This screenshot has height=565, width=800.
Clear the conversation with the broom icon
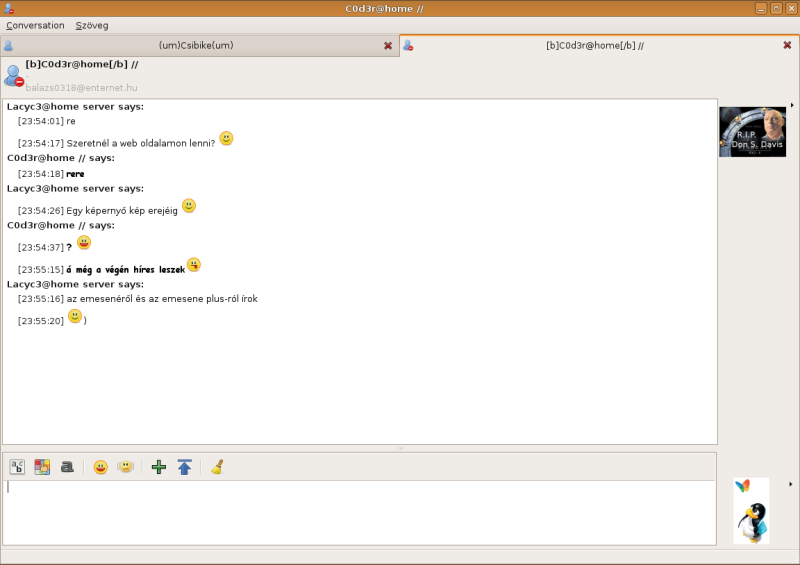point(217,467)
